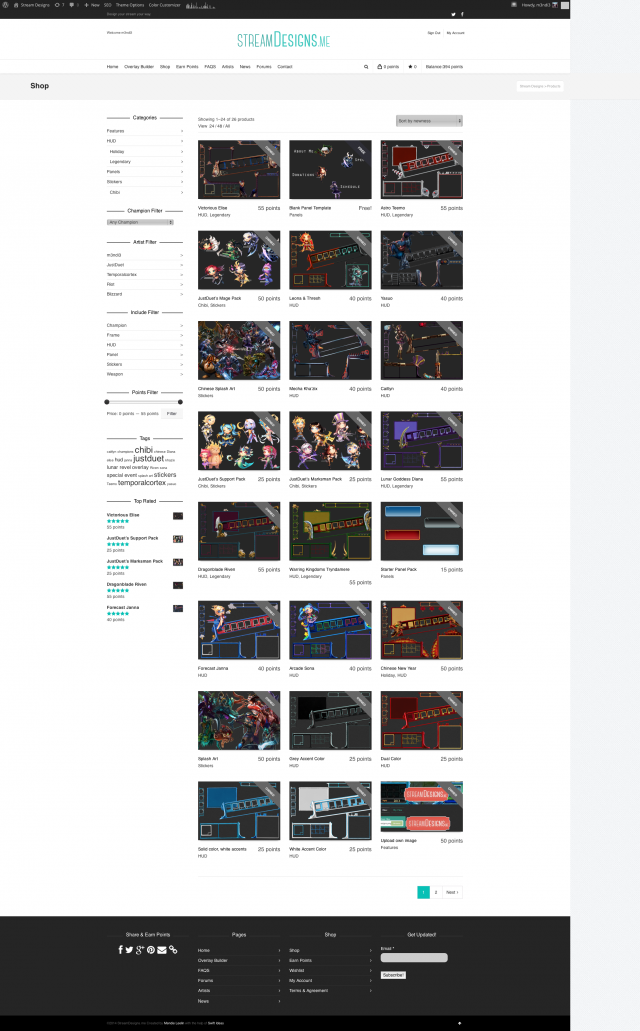
Task: Click the Balance 394 points link
Action: pos(444,66)
